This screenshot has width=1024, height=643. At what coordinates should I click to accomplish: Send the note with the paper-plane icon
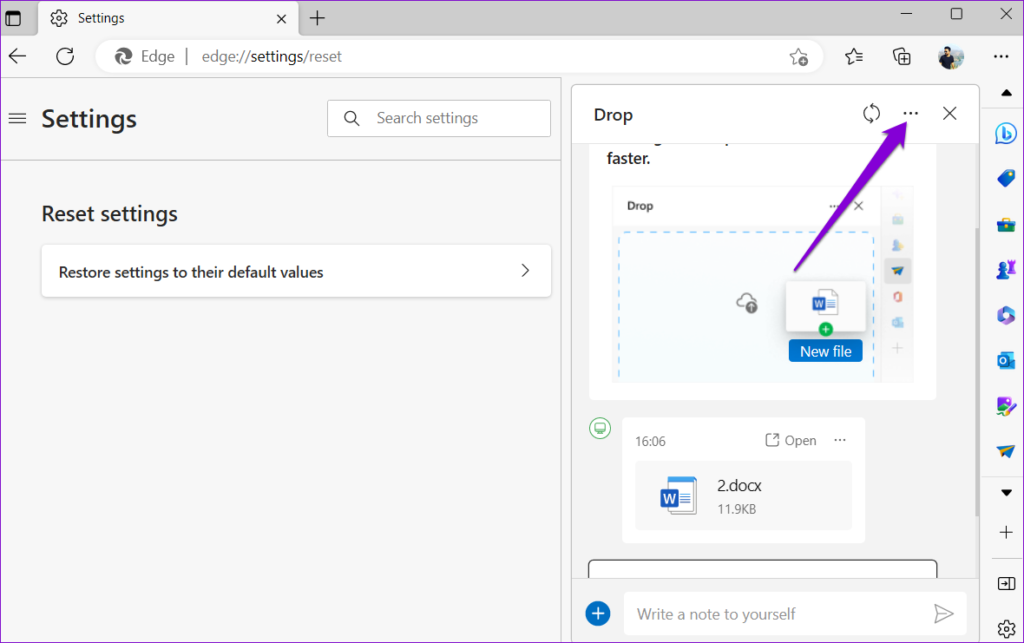(x=944, y=613)
